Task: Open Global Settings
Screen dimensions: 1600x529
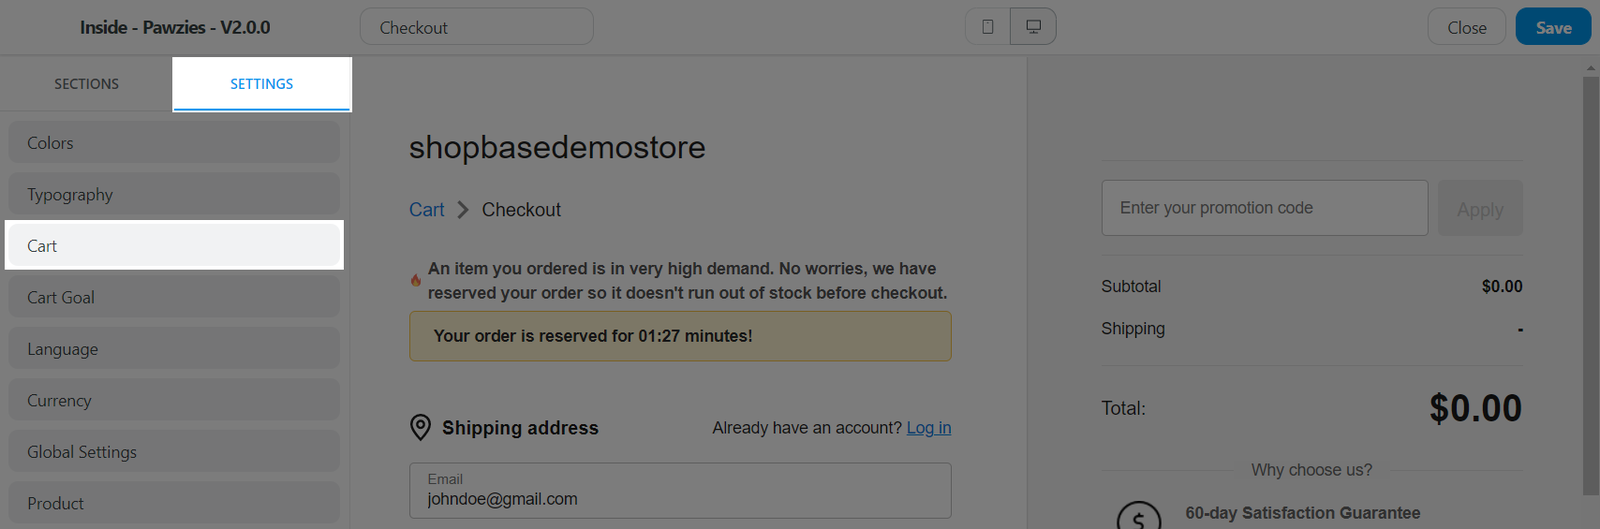Action: [x=174, y=452]
